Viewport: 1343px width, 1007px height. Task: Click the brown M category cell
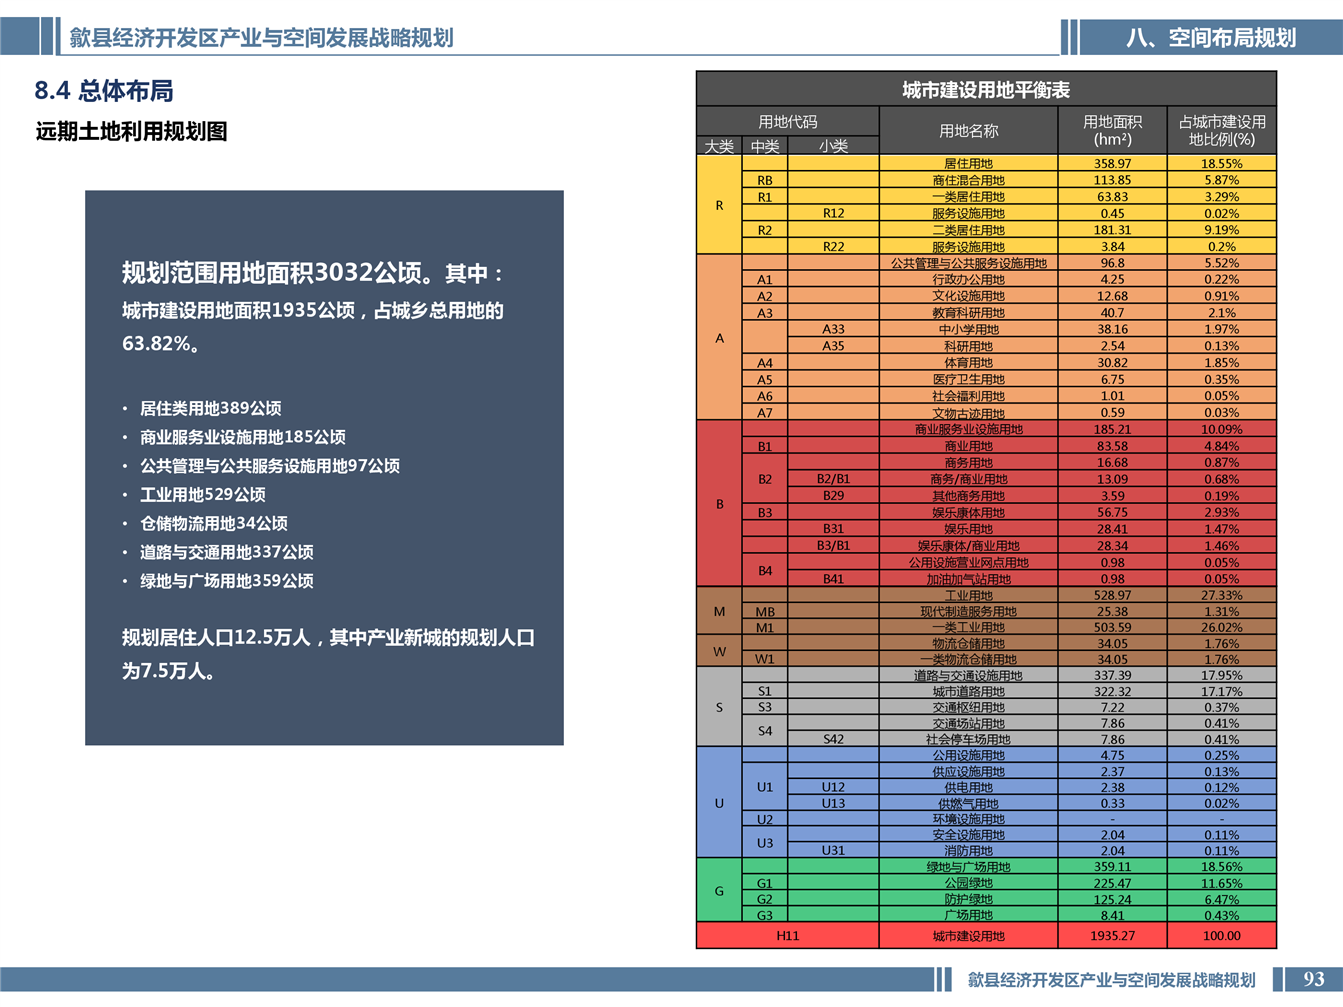point(719,611)
